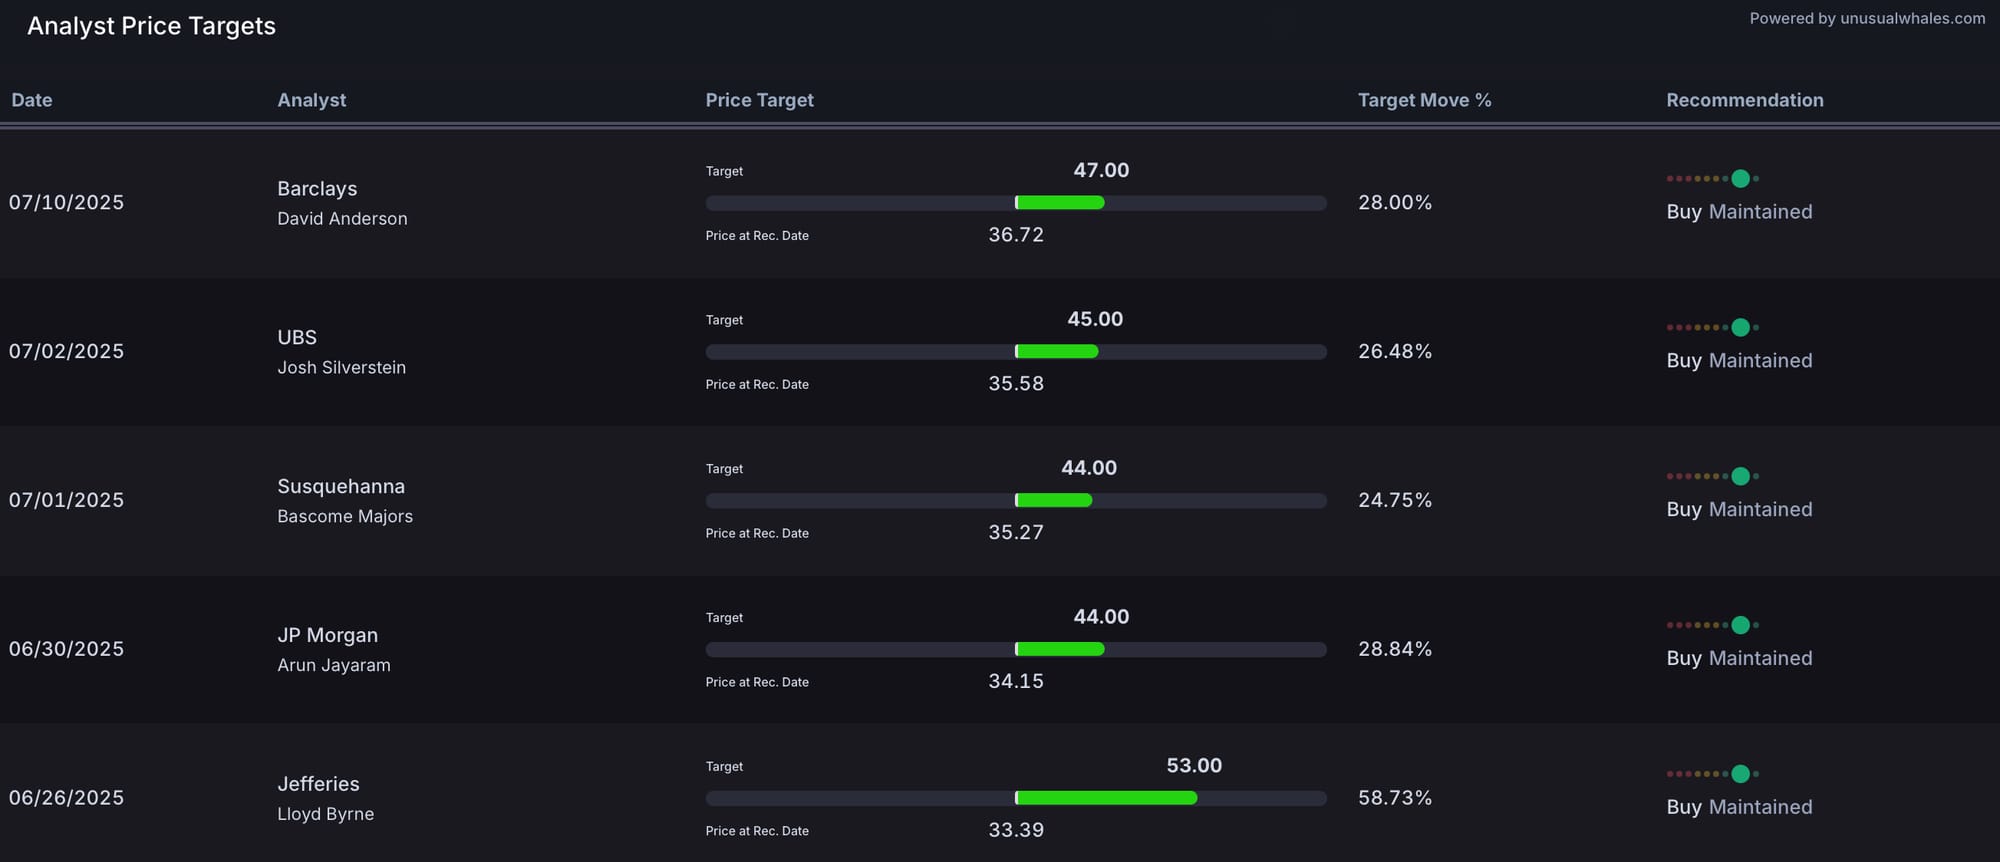
Task: Click the UBS price target progress bar
Action: [1016, 352]
